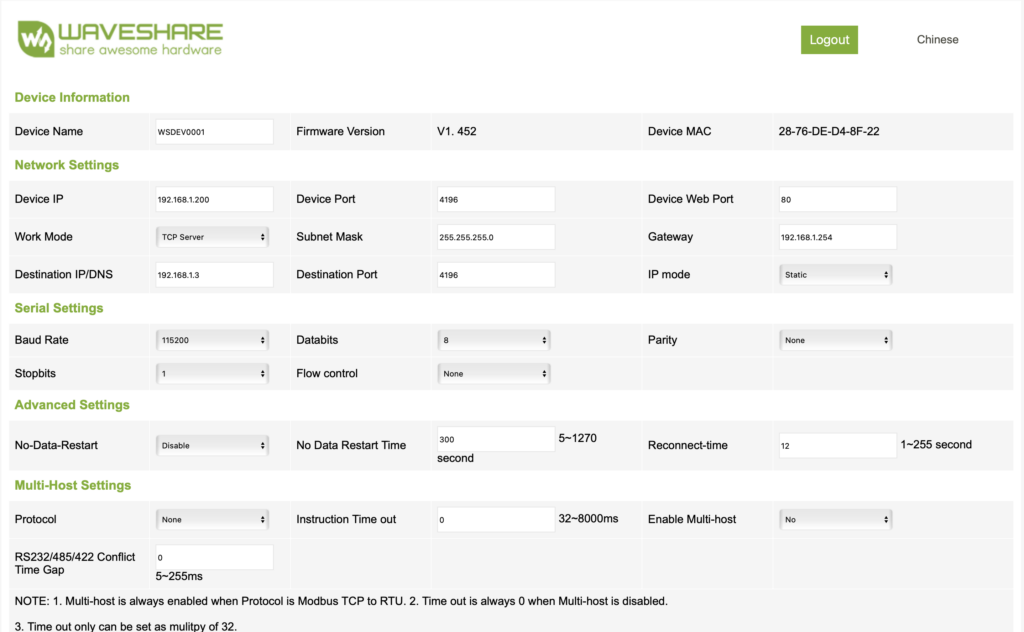Click the 32~8000ms range hint

click(588, 518)
